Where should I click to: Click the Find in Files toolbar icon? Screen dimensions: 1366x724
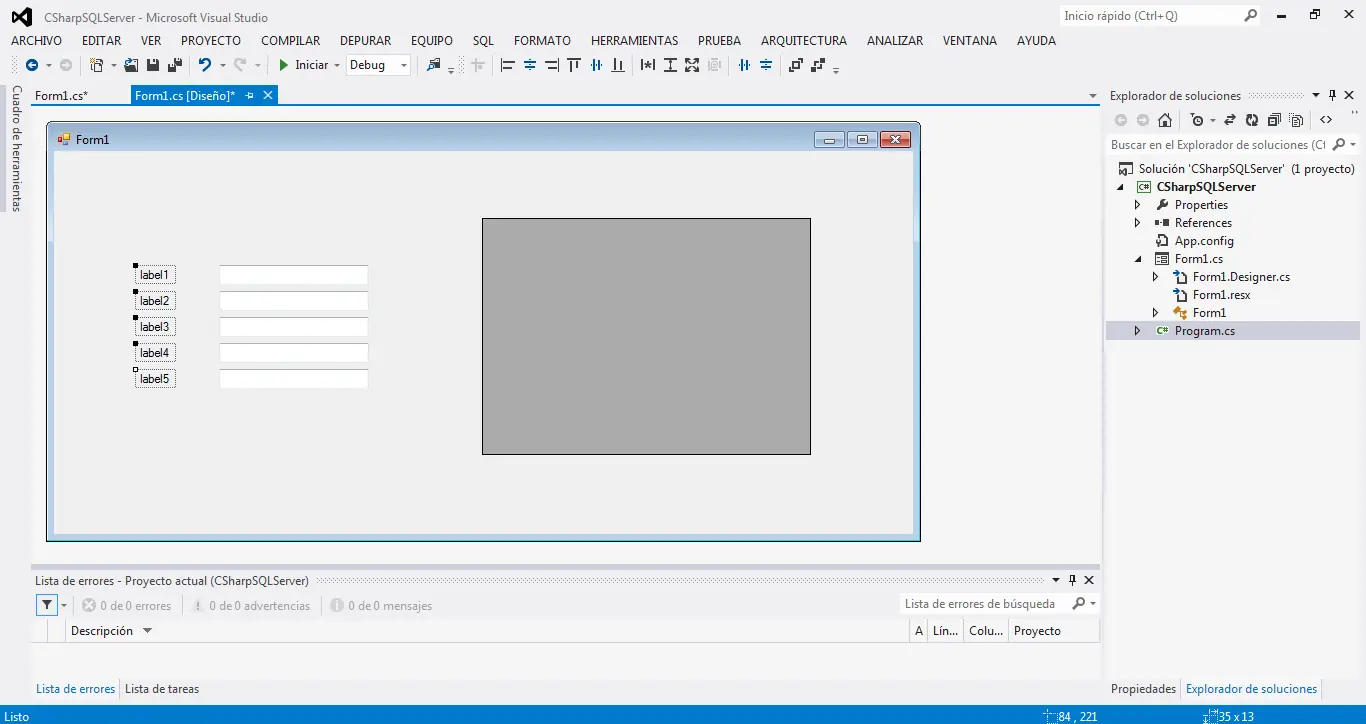[x=434, y=65]
